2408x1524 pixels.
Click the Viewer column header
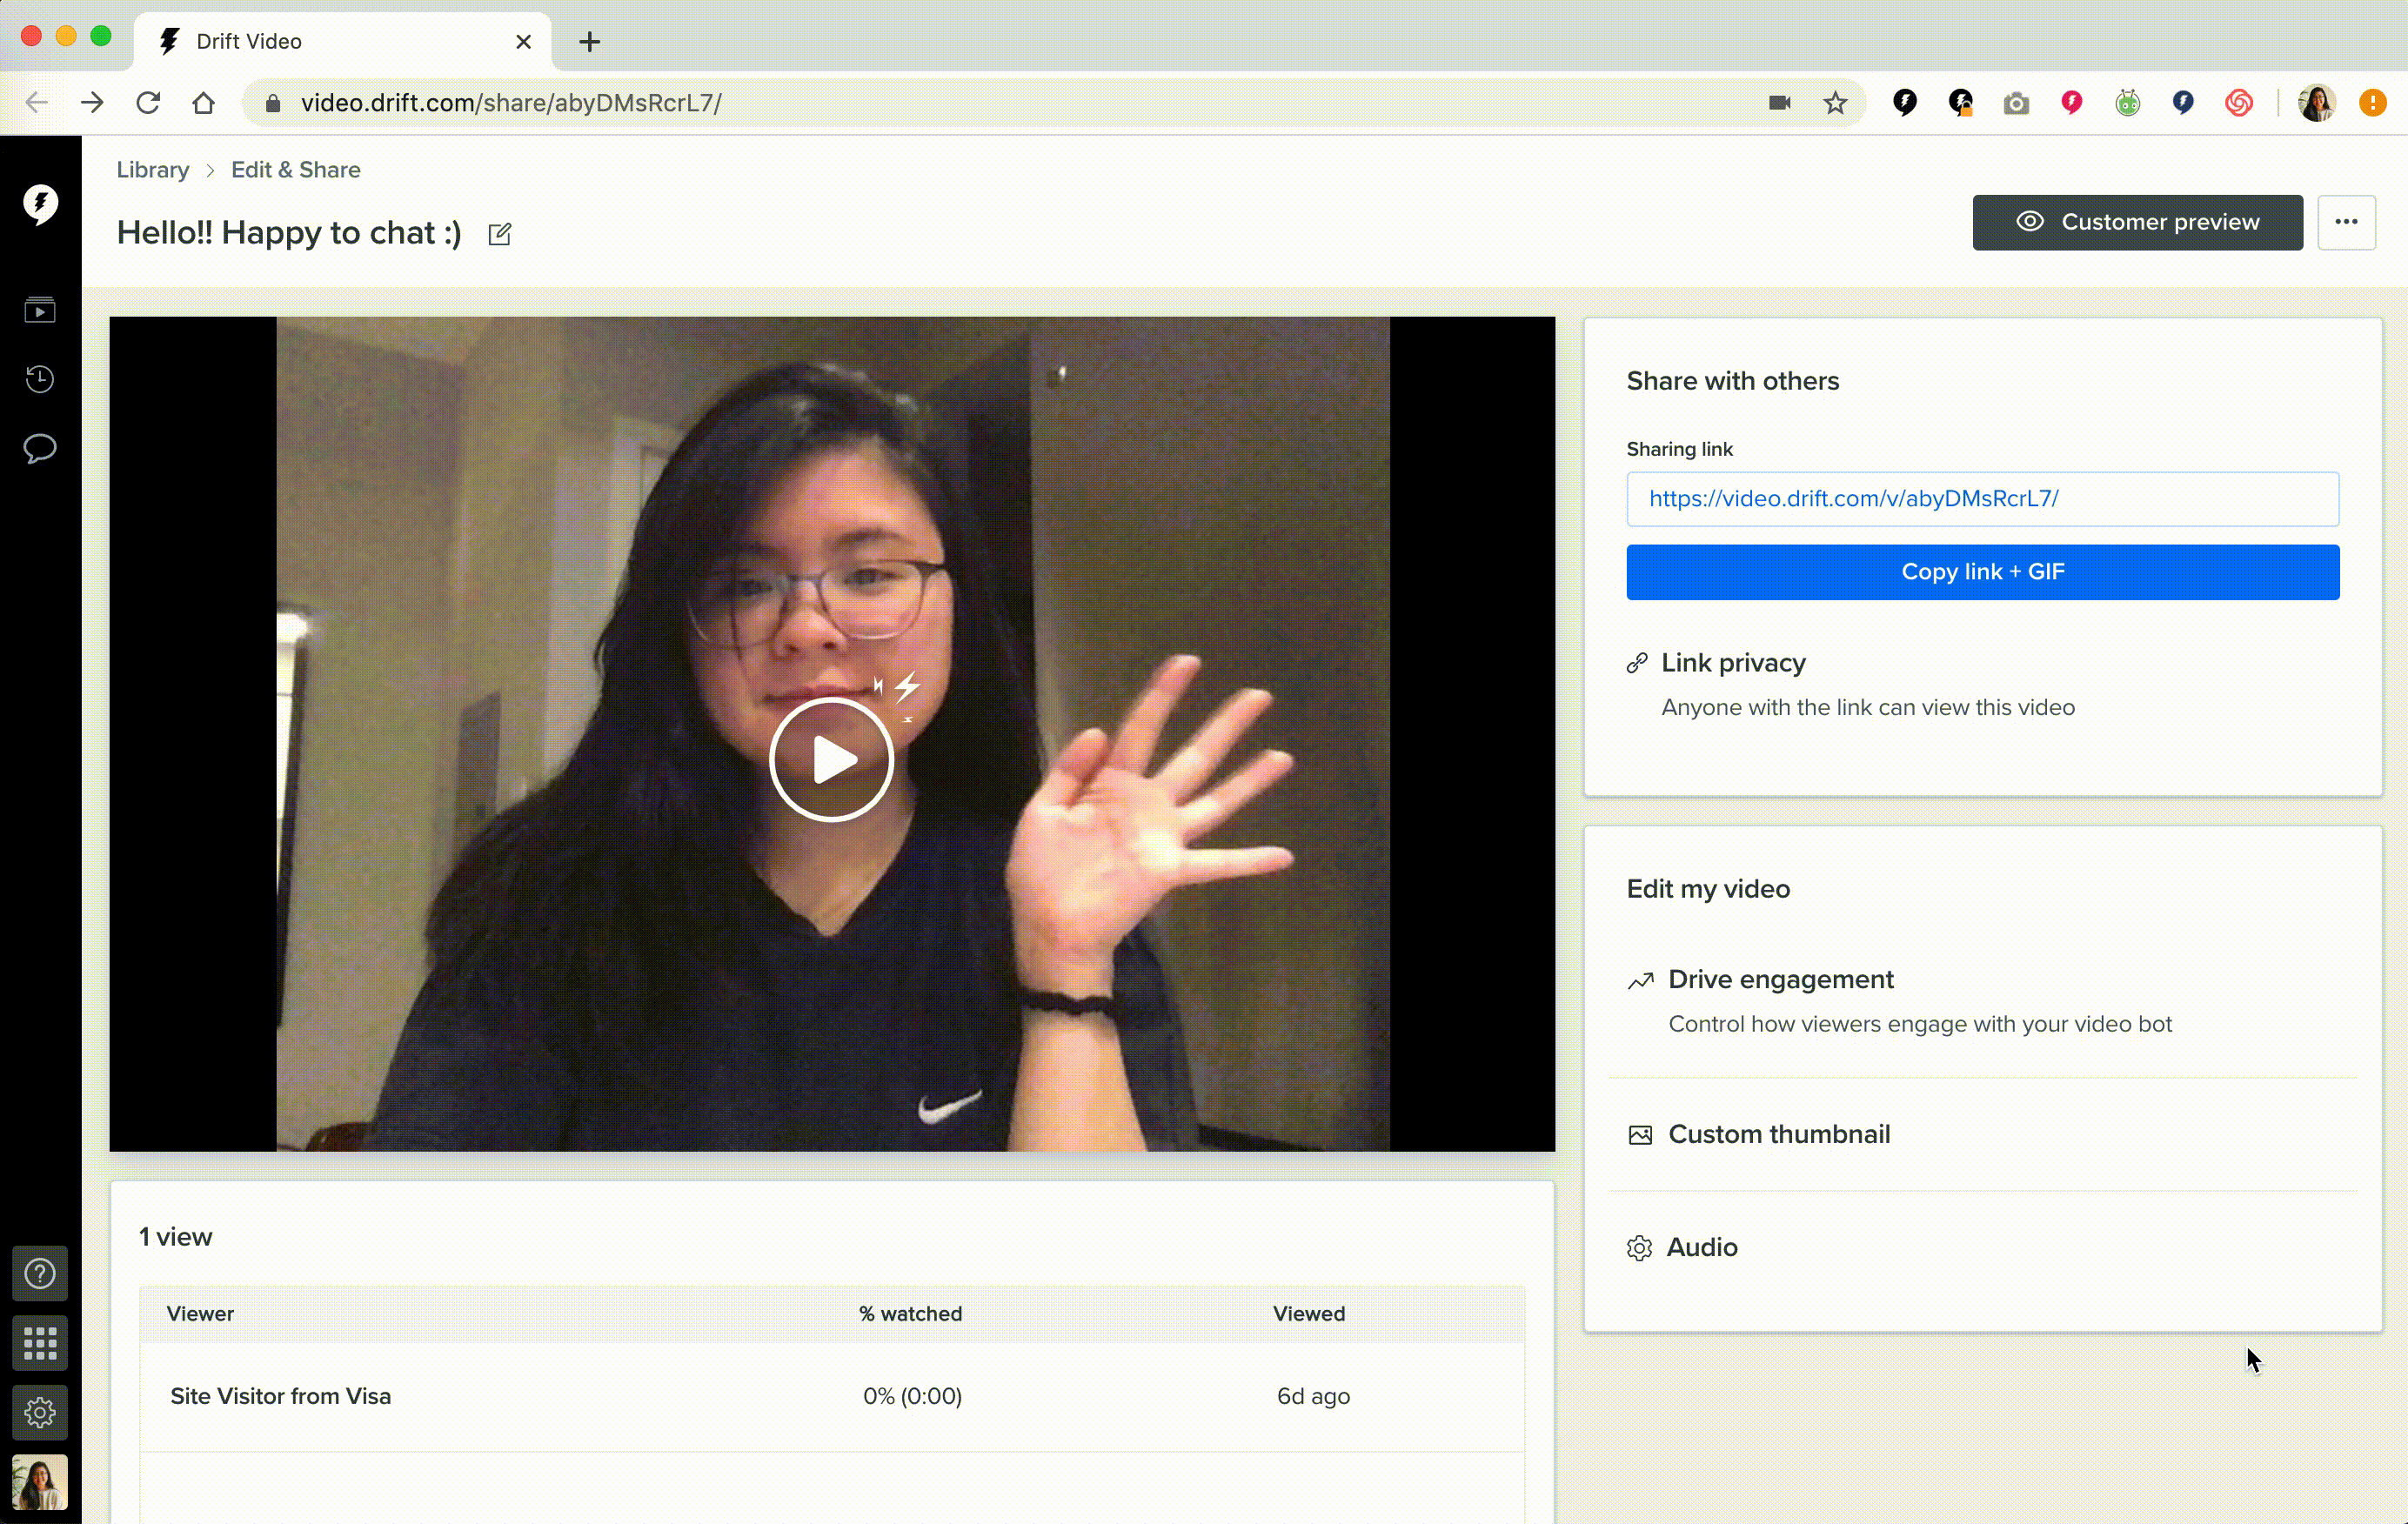pyautogui.click(x=200, y=1314)
